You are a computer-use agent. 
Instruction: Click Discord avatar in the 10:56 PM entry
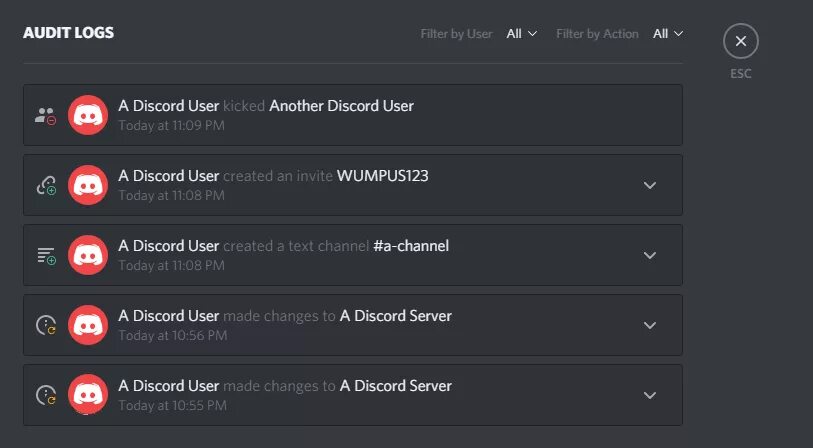88,325
